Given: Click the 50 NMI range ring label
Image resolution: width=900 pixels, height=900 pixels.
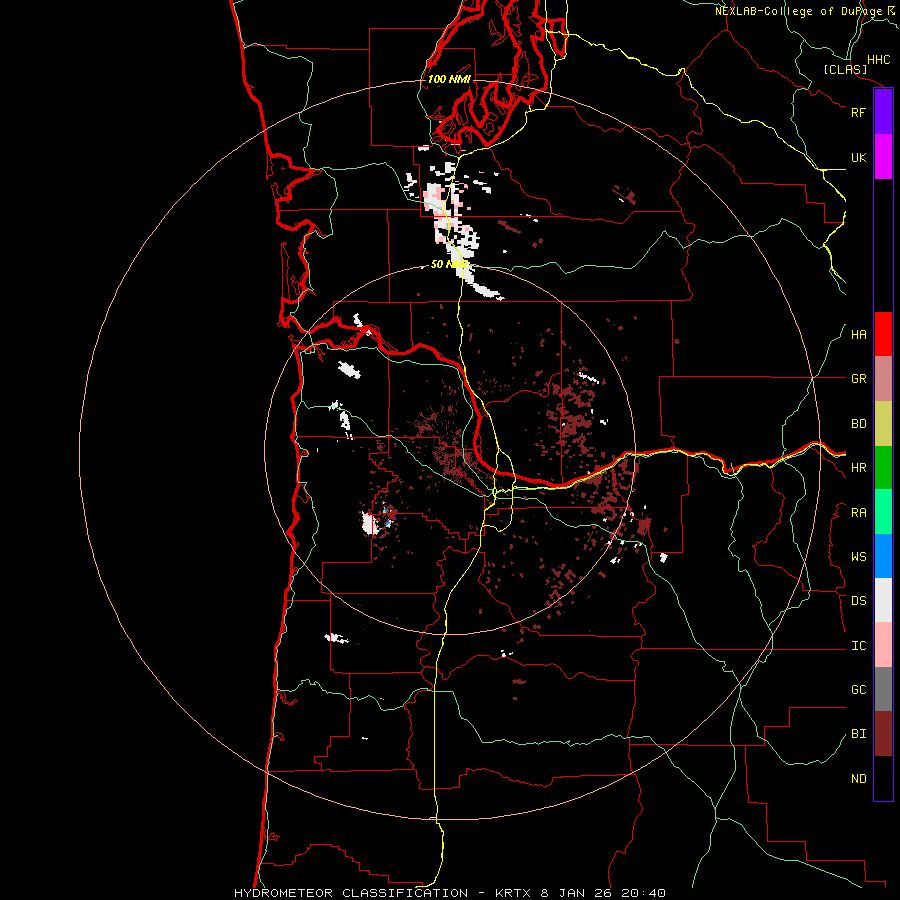Looking at the screenshot, I should [449, 265].
